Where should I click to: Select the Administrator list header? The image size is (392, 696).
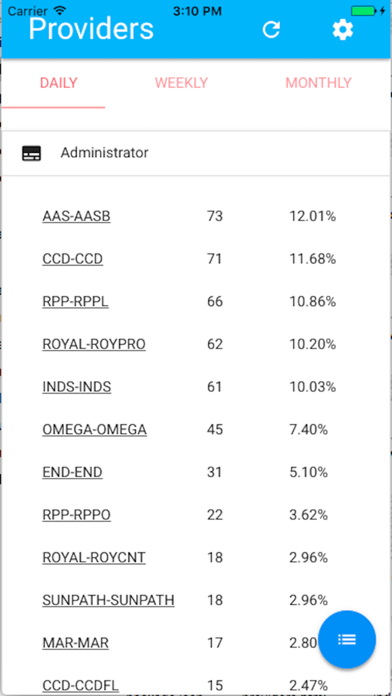pyautogui.click(x=196, y=153)
